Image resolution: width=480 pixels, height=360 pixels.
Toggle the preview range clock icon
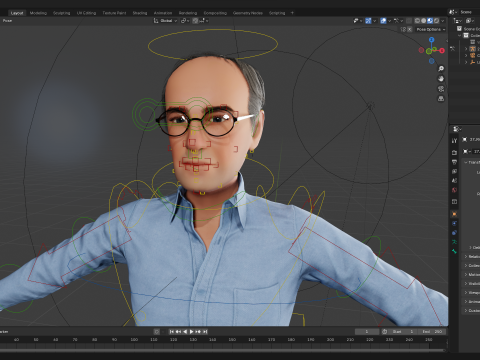coord(384,332)
